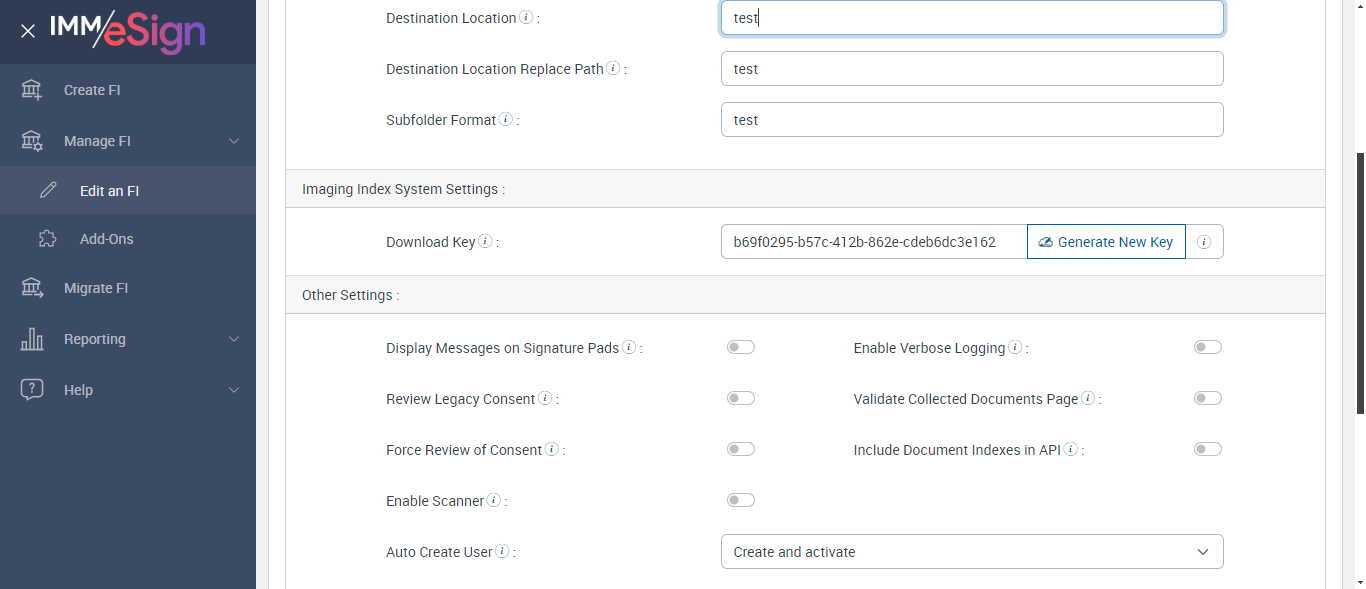Go to Migrate FI page
Image resolution: width=1366 pixels, height=589 pixels.
[96, 288]
